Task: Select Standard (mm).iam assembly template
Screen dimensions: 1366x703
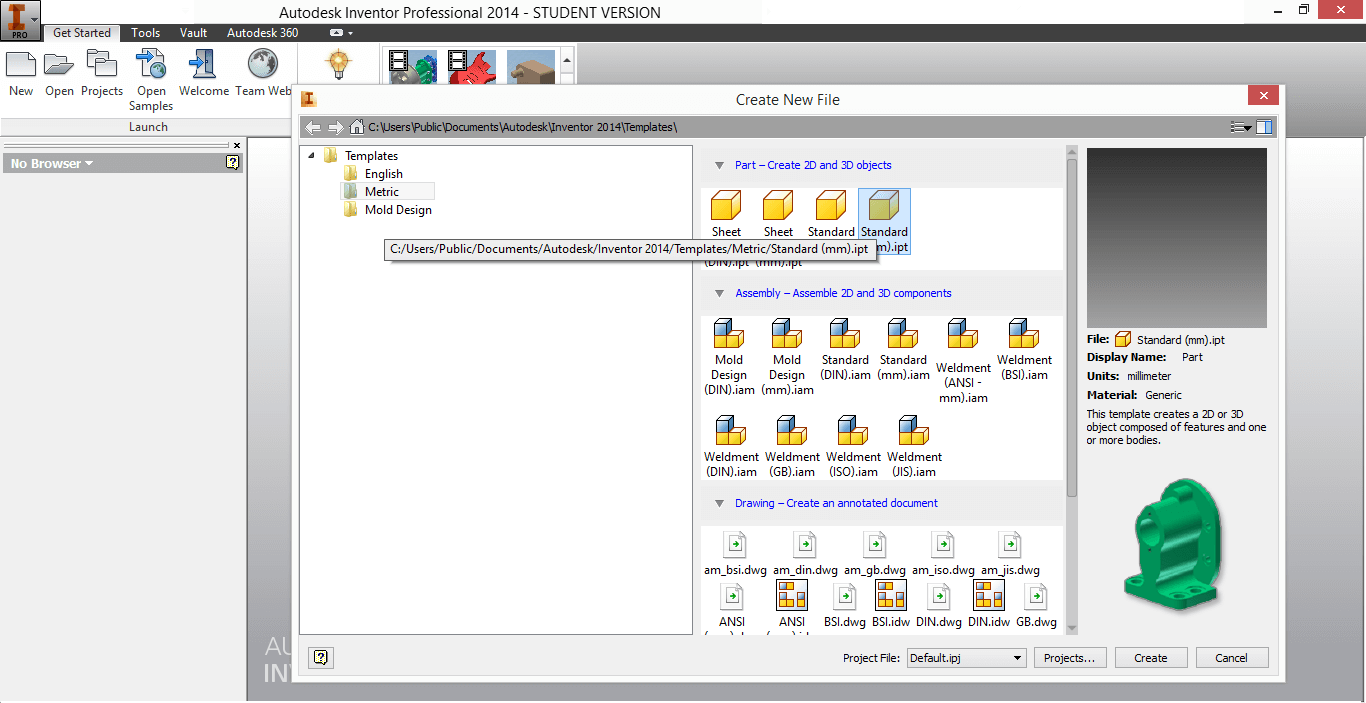Action: point(903,351)
